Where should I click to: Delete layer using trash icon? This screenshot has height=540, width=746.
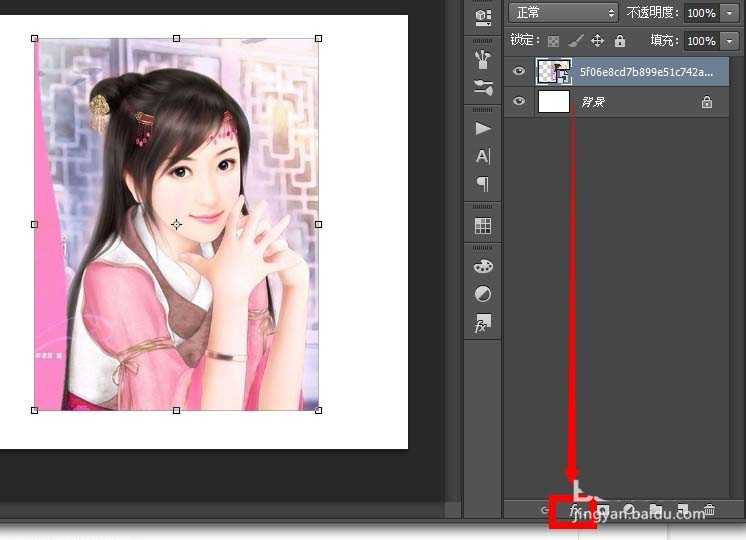(x=710, y=510)
